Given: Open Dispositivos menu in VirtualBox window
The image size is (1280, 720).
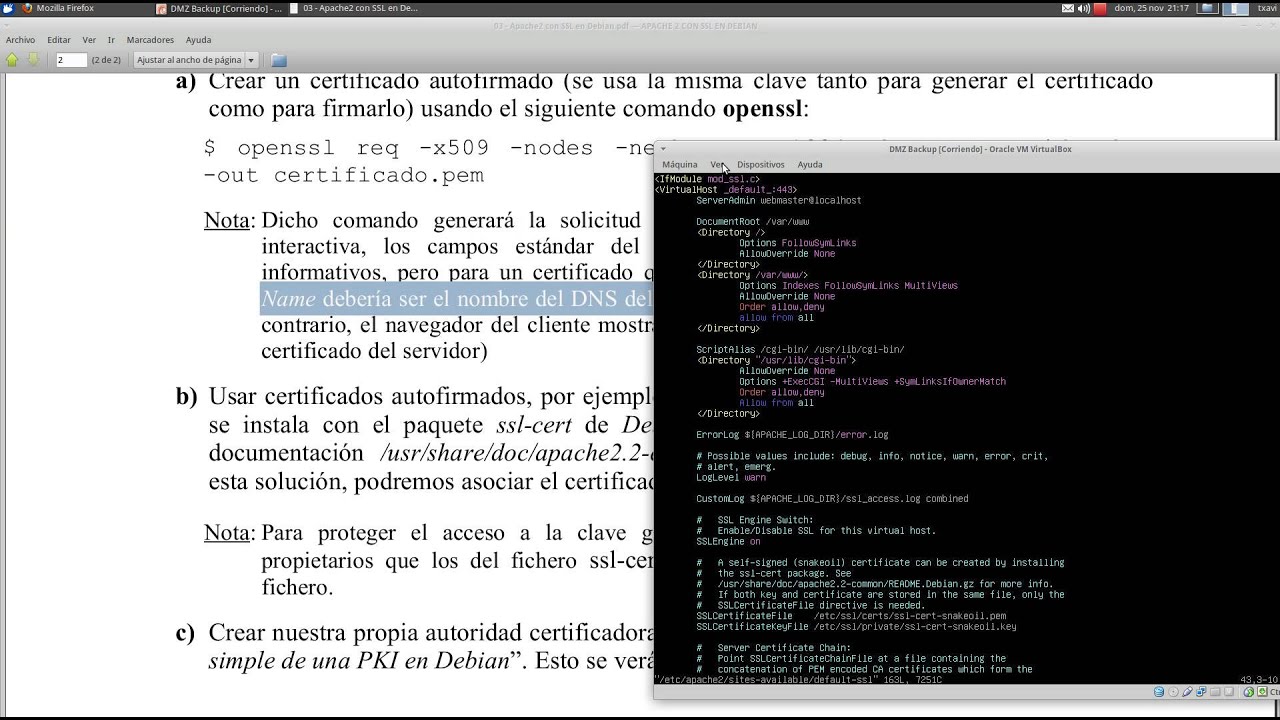Looking at the screenshot, I should [761, 164].
